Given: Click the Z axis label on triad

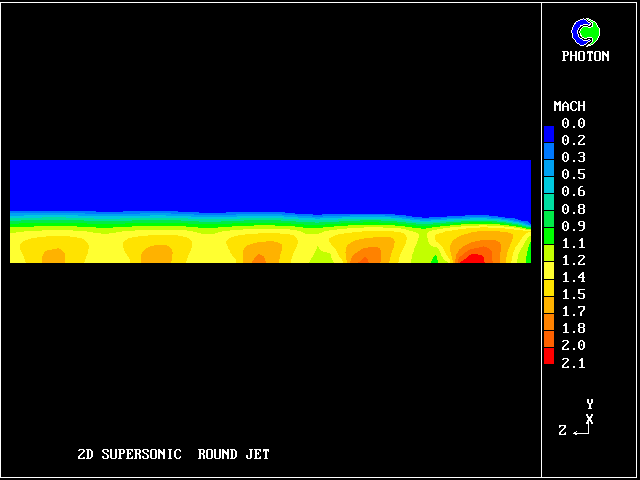Looking at the screenshot, I should [562, 430].
